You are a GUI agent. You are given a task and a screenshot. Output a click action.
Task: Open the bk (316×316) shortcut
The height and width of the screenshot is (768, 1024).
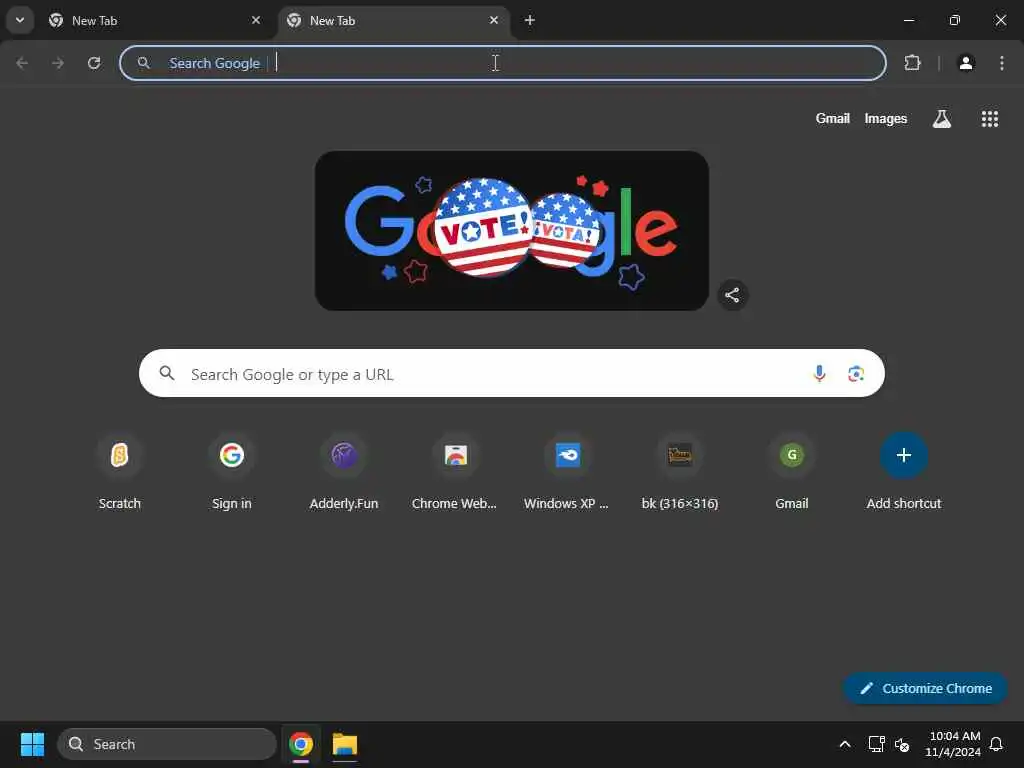(680, 473)
